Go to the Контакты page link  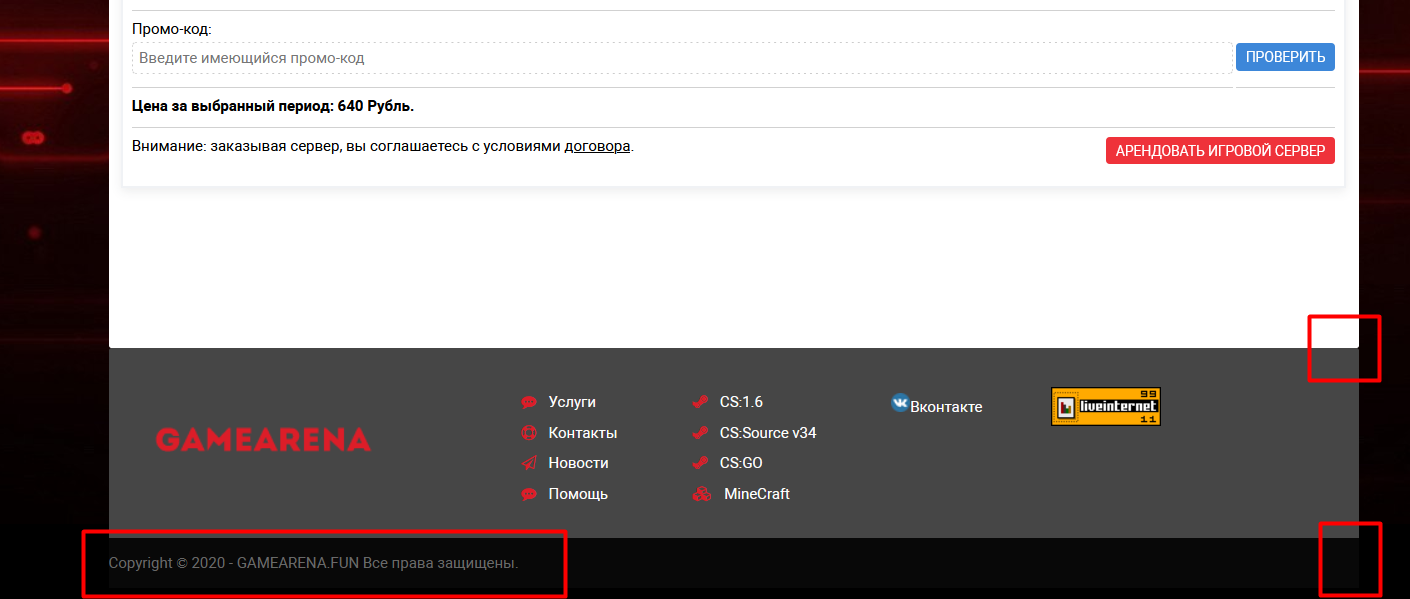point(583,433)
